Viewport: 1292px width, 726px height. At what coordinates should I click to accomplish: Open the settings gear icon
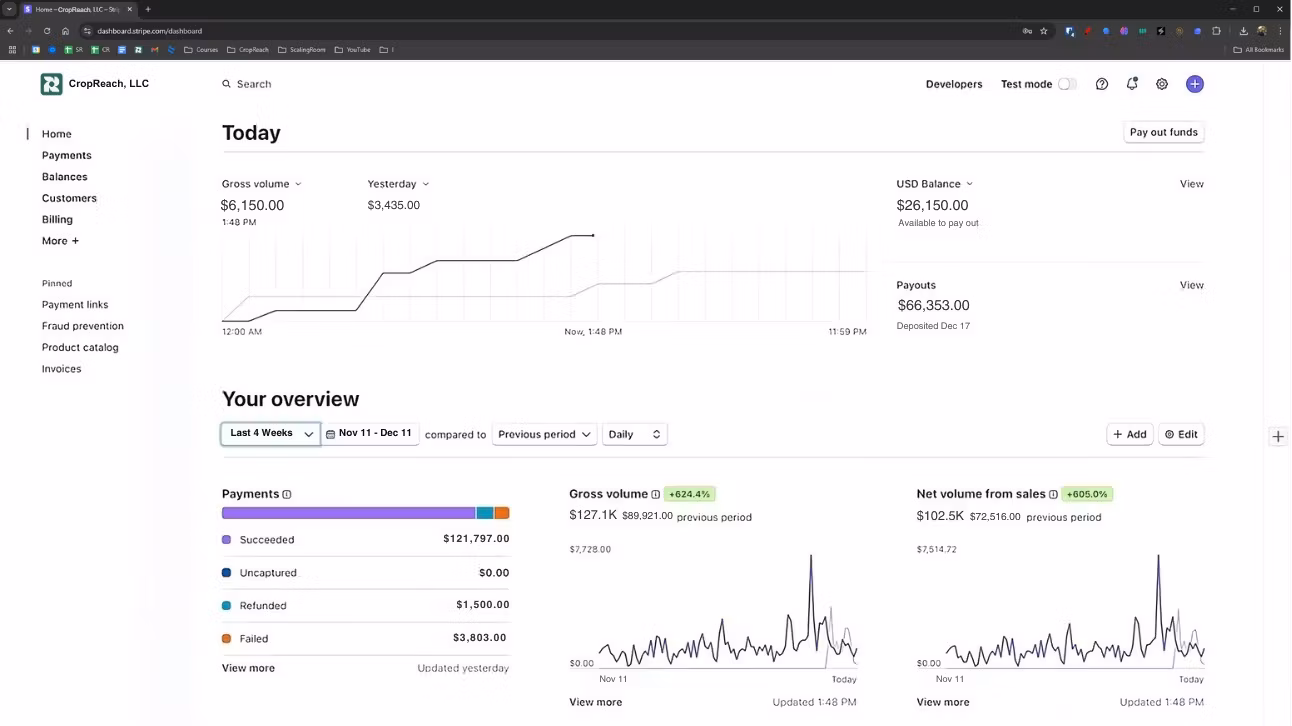click(1162, 84)
